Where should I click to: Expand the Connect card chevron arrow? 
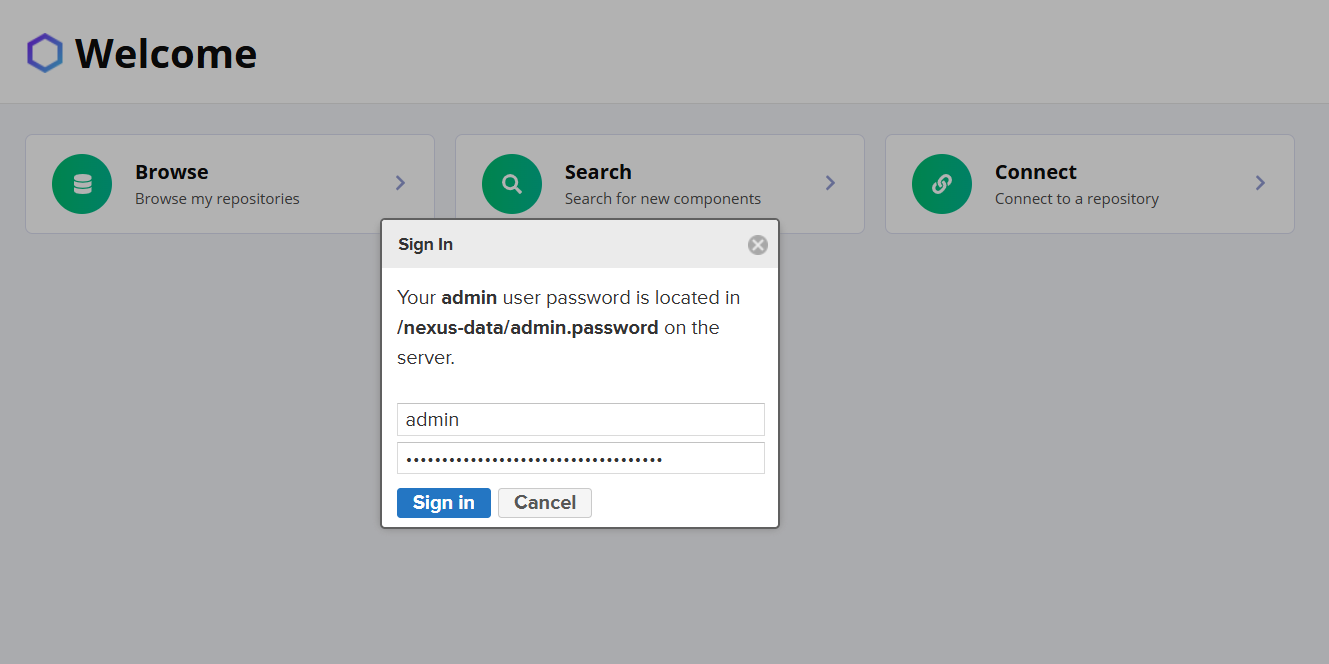click(1260, 183)
